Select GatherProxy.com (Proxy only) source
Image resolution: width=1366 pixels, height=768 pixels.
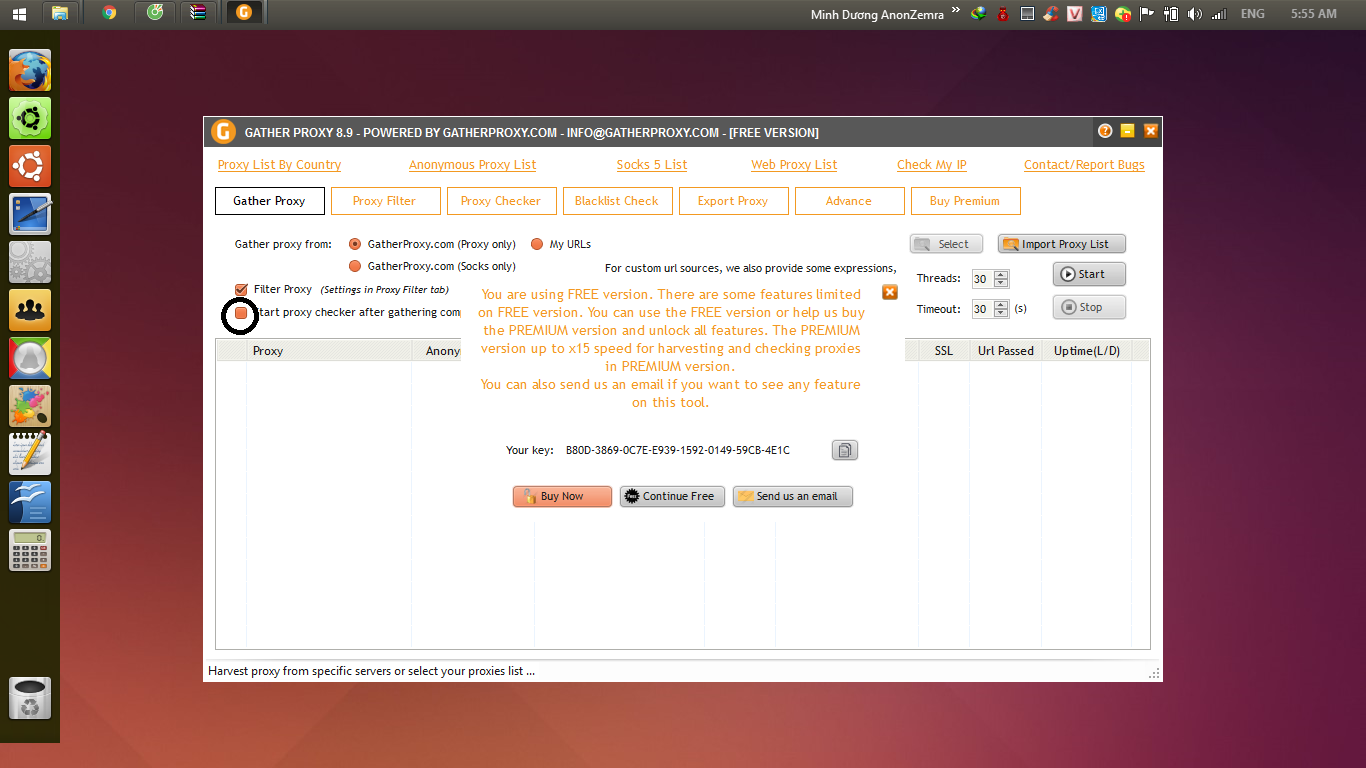355,244
